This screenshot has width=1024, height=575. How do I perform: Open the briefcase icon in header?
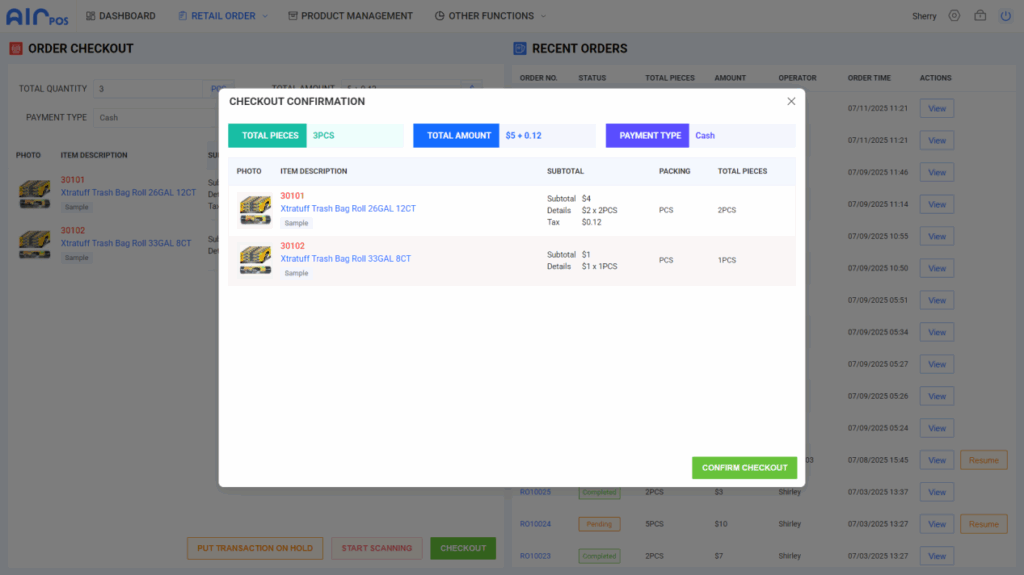pos(980,16)
